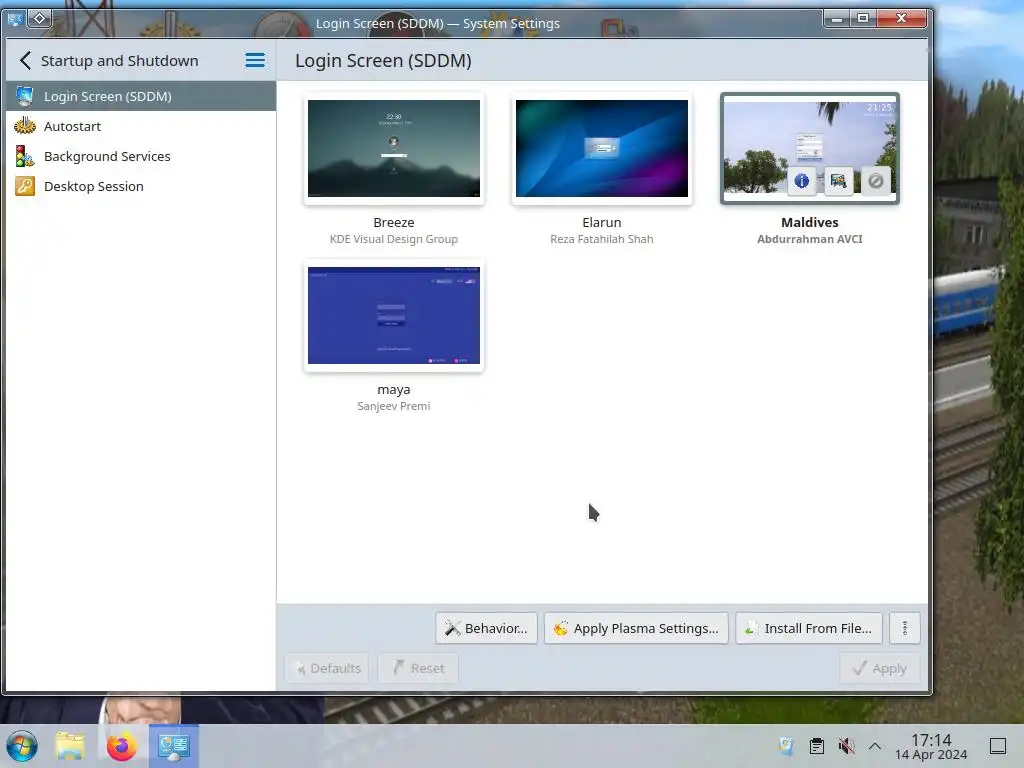Click the maya theme name label

pos(394,389)
